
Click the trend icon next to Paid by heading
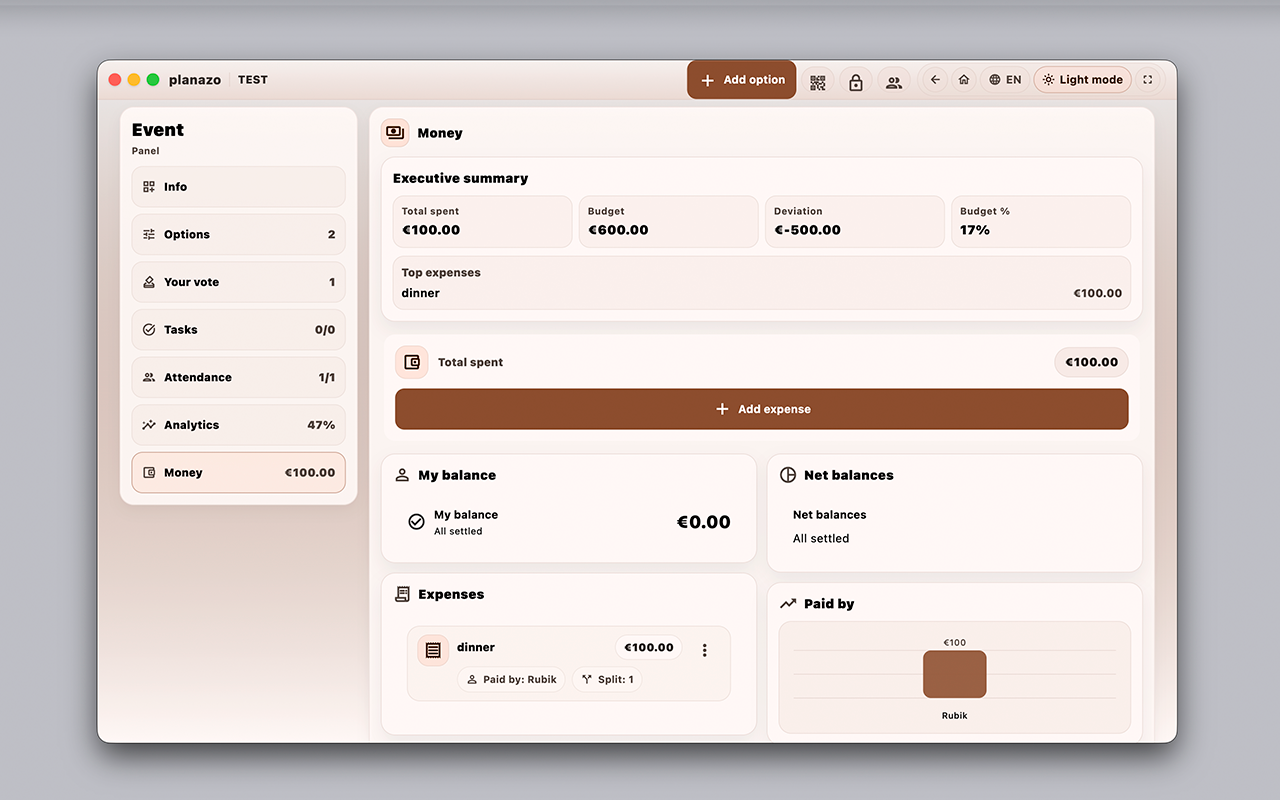point(788,604)
